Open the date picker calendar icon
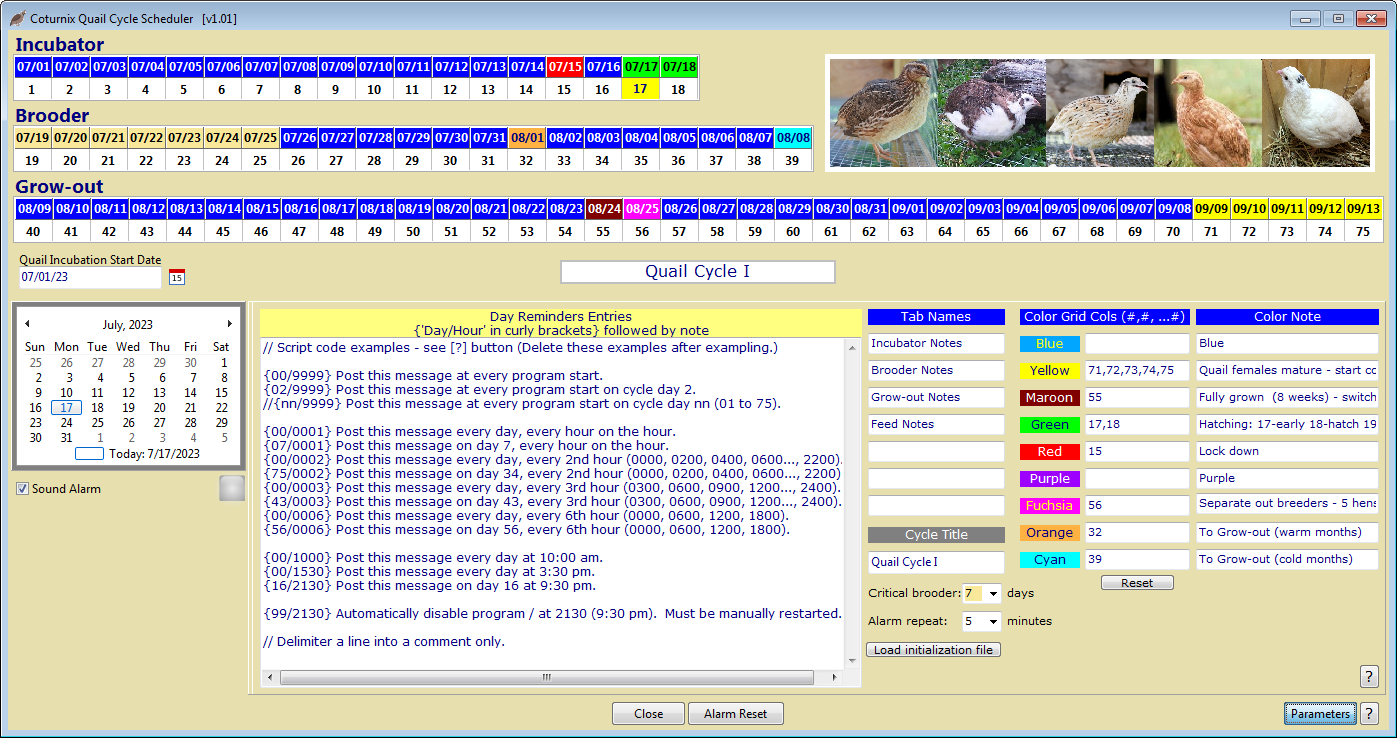 tap(176, 277)
